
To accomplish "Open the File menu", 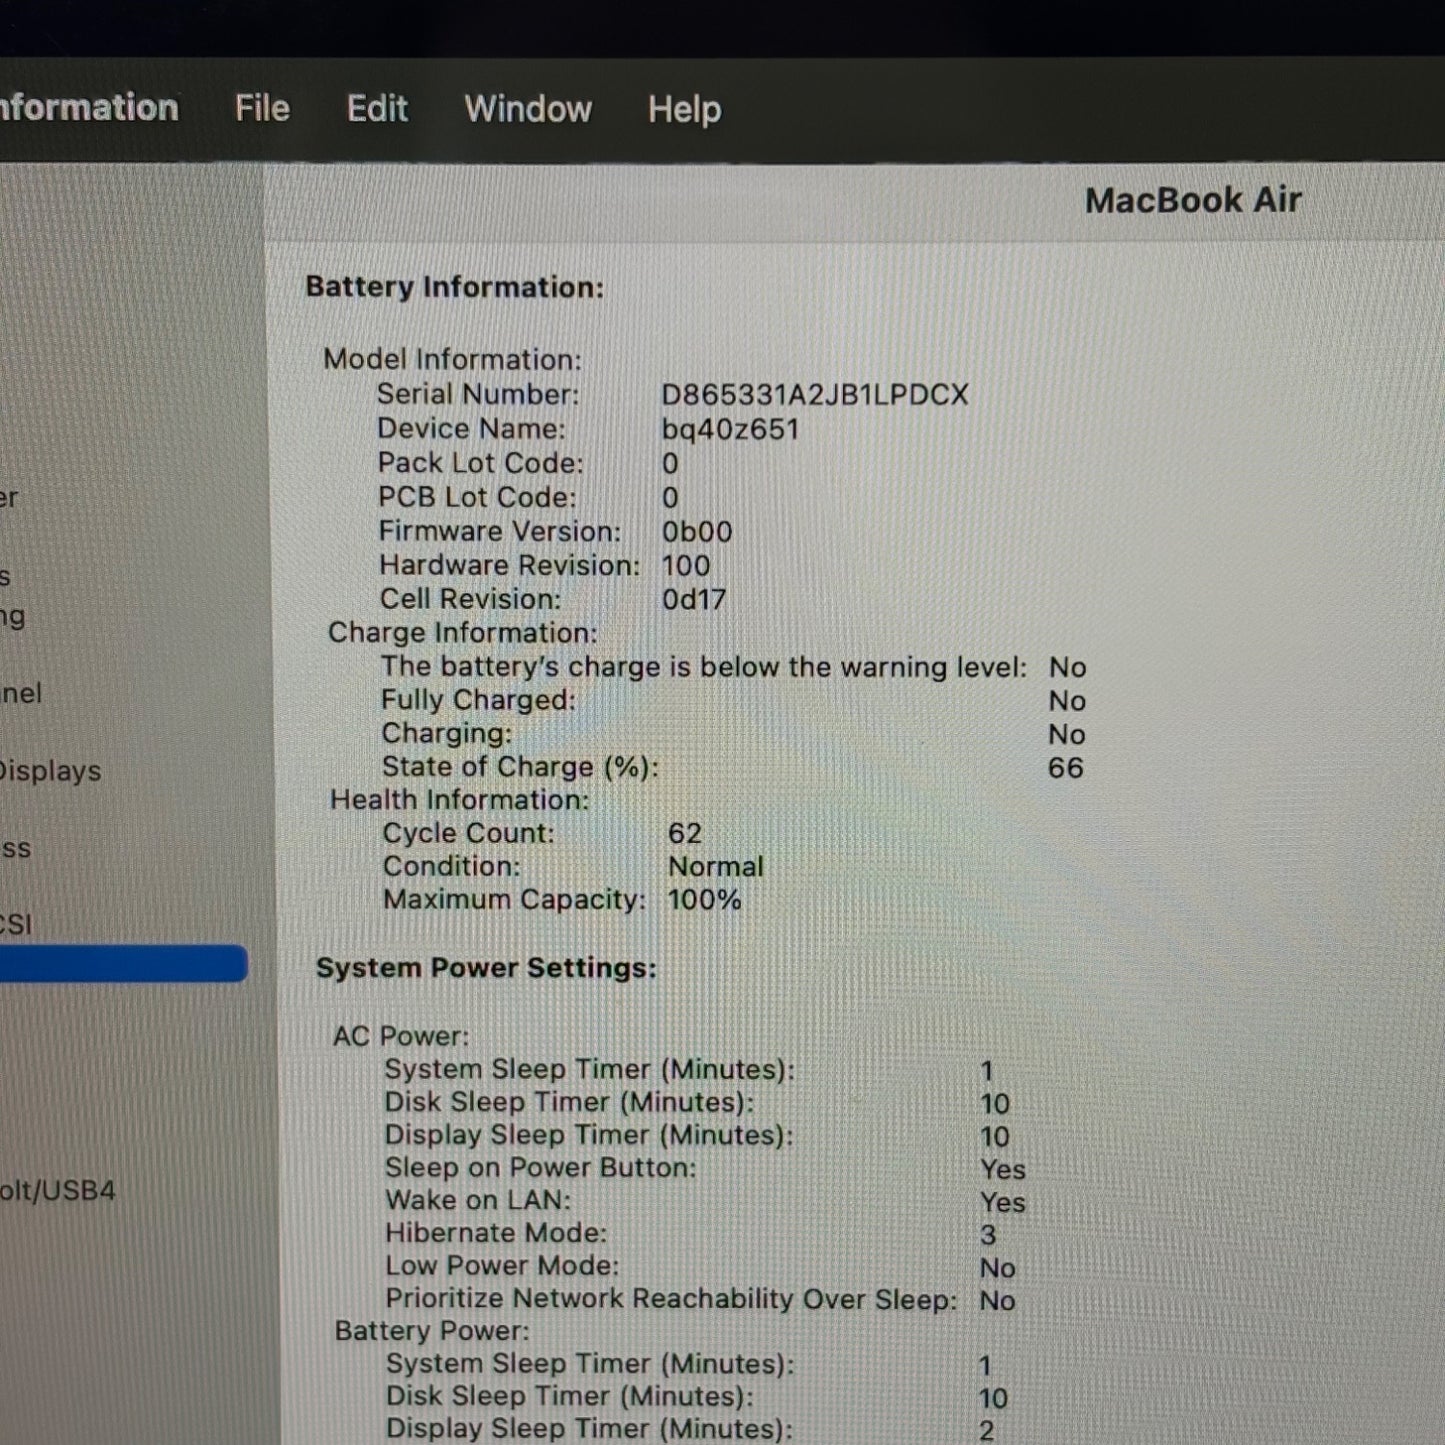I will (262, 108).
